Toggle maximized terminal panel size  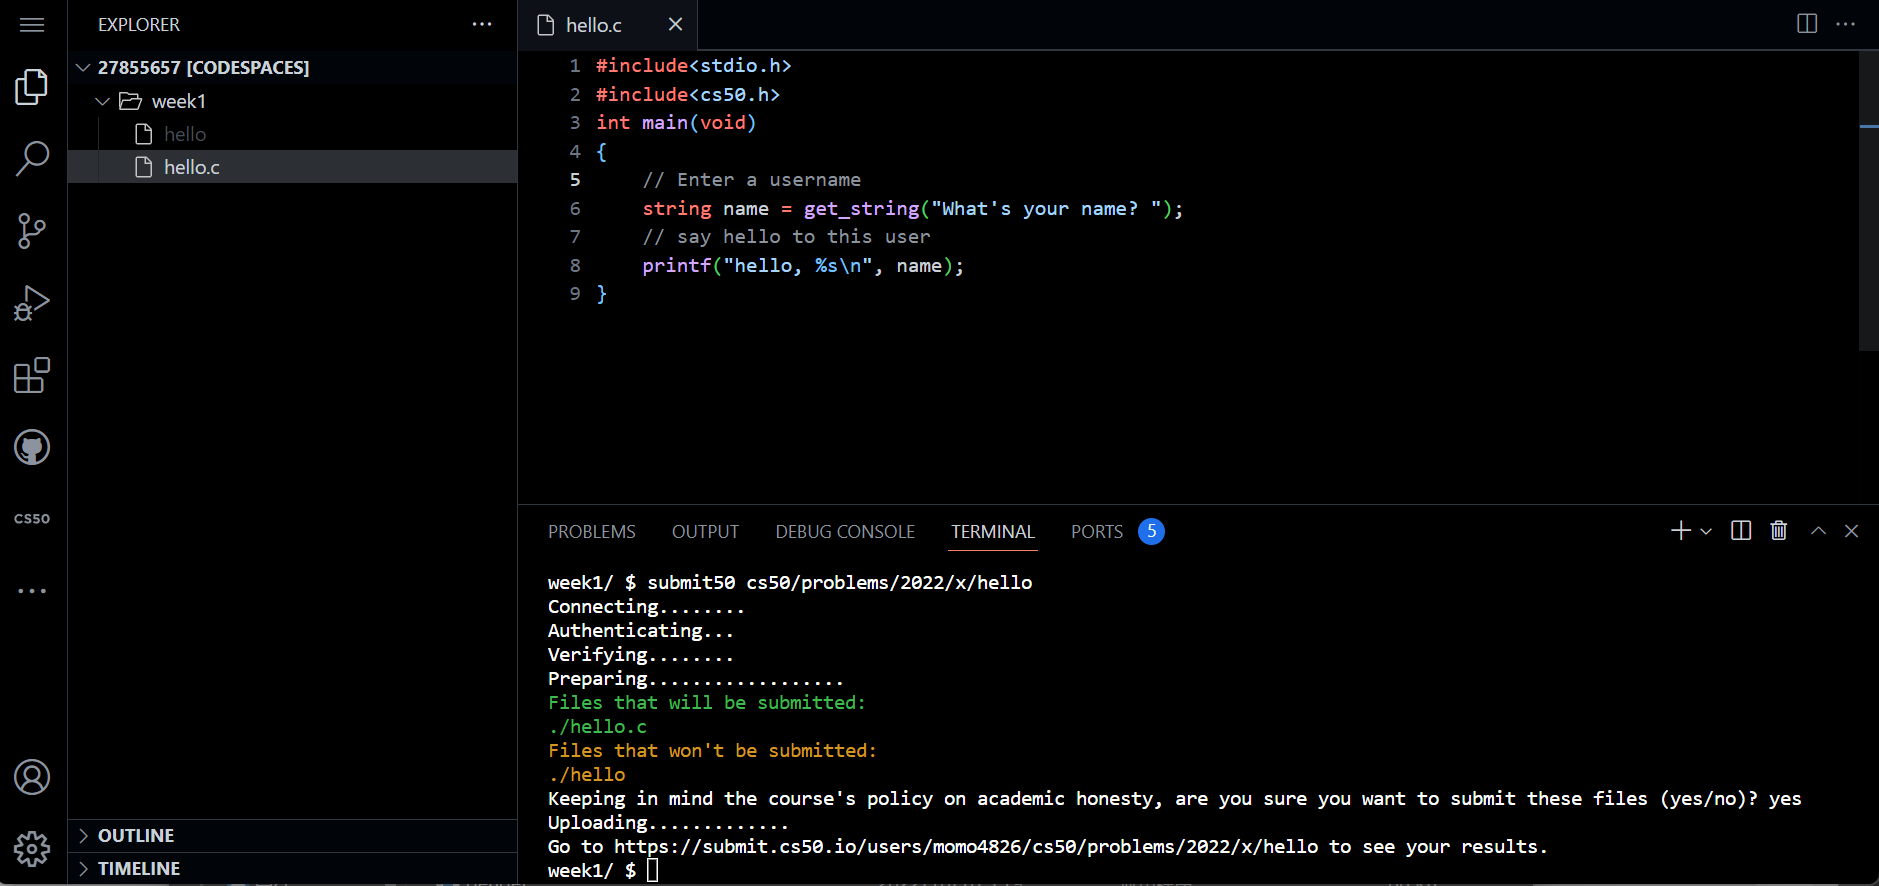1818,531
